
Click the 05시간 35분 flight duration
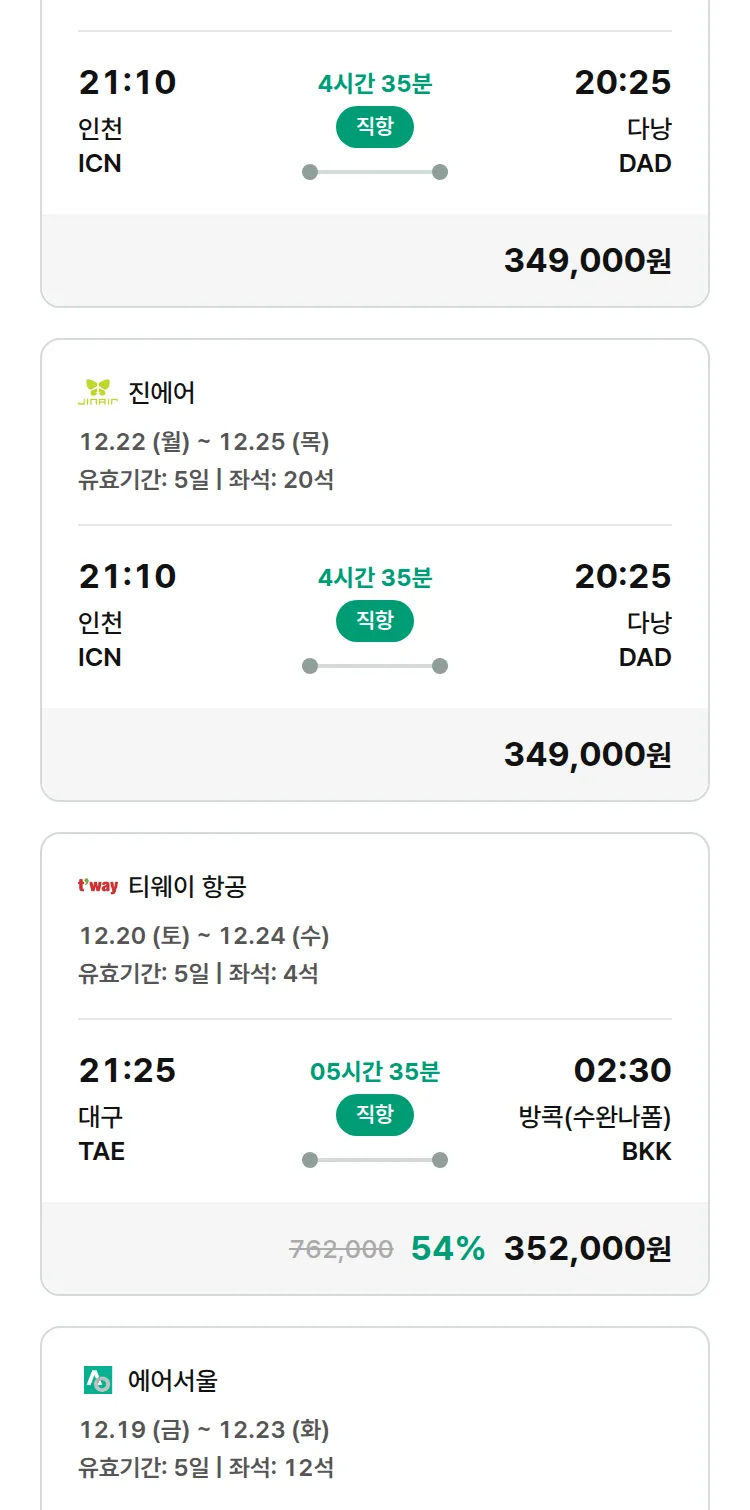(x=375, y=1072)
